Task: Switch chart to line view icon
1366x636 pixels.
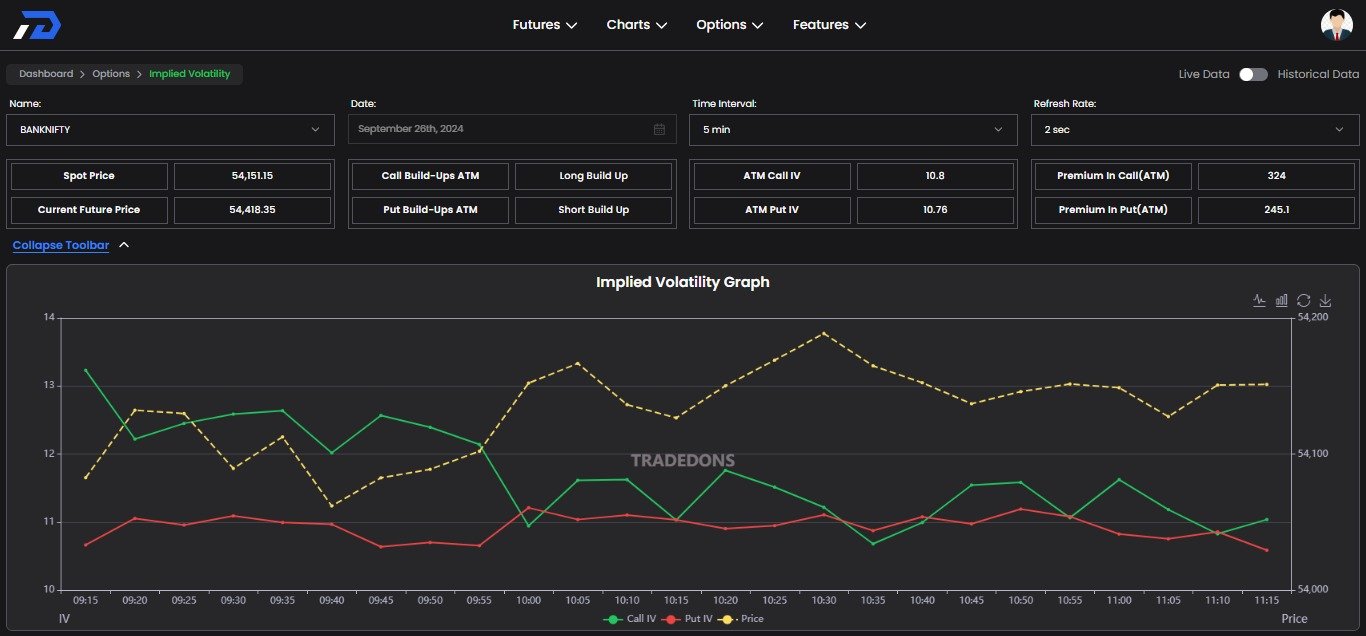Action: (x=1259, y=300)
